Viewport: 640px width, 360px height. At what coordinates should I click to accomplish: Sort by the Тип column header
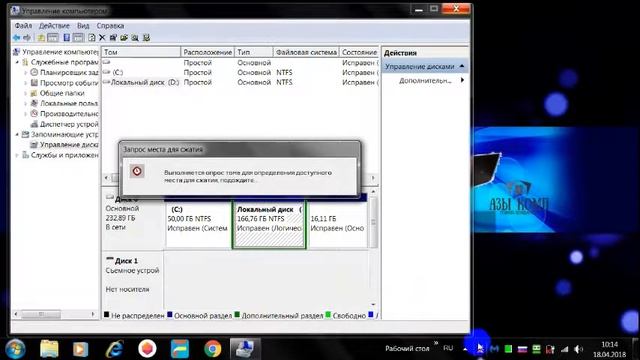[254, 52]
